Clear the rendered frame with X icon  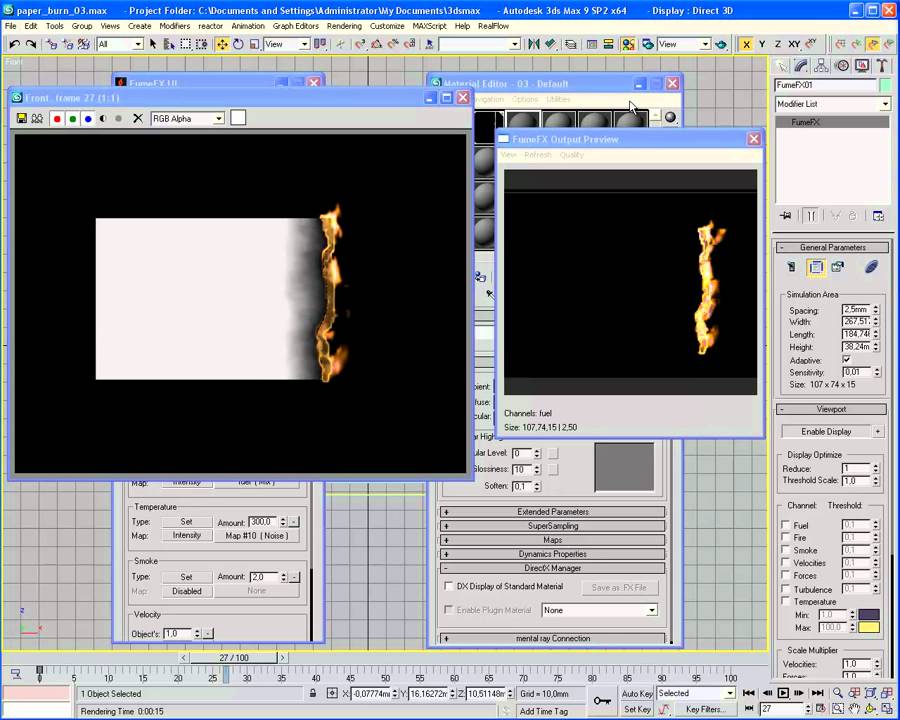[138, 118]
